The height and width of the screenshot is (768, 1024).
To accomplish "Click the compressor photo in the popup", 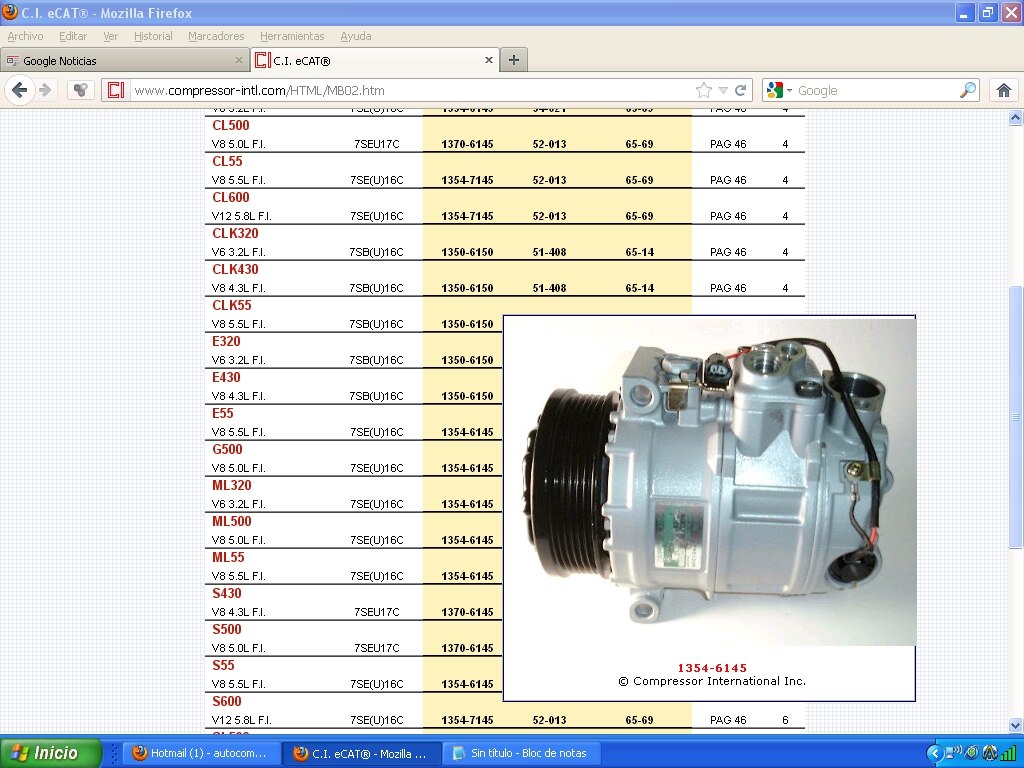I will coord(710,482).
